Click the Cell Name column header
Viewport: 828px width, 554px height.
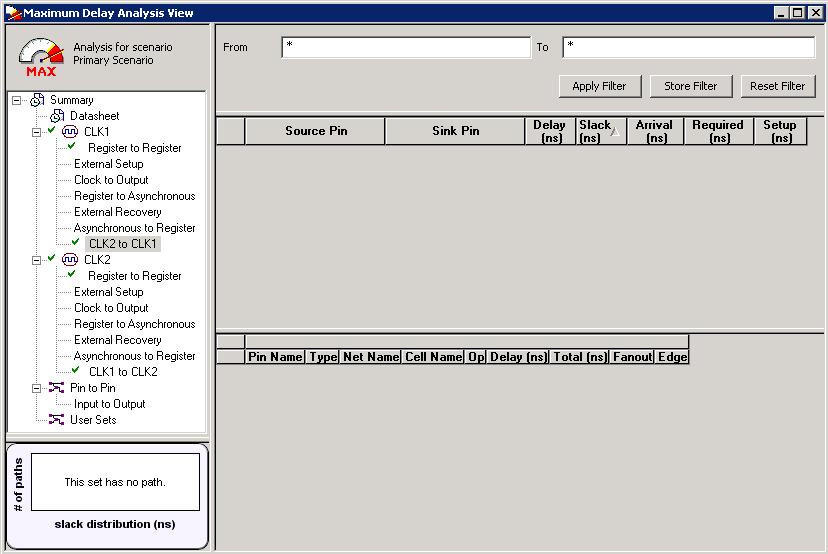[x=434, y=357]
